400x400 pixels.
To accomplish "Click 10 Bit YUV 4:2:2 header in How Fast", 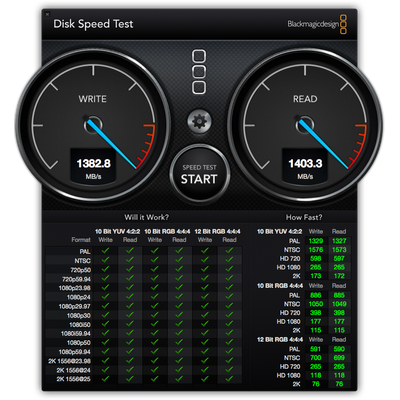I will click(280, 231).
